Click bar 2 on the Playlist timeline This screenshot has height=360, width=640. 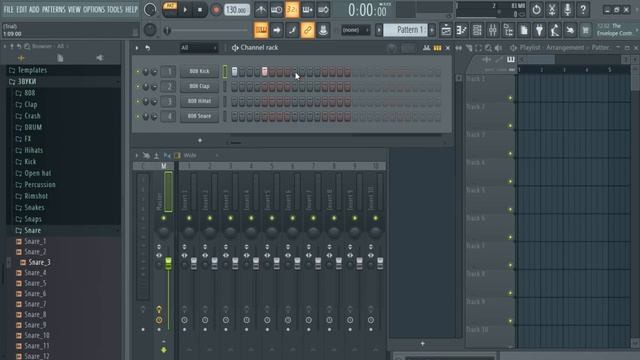(542, 70)
